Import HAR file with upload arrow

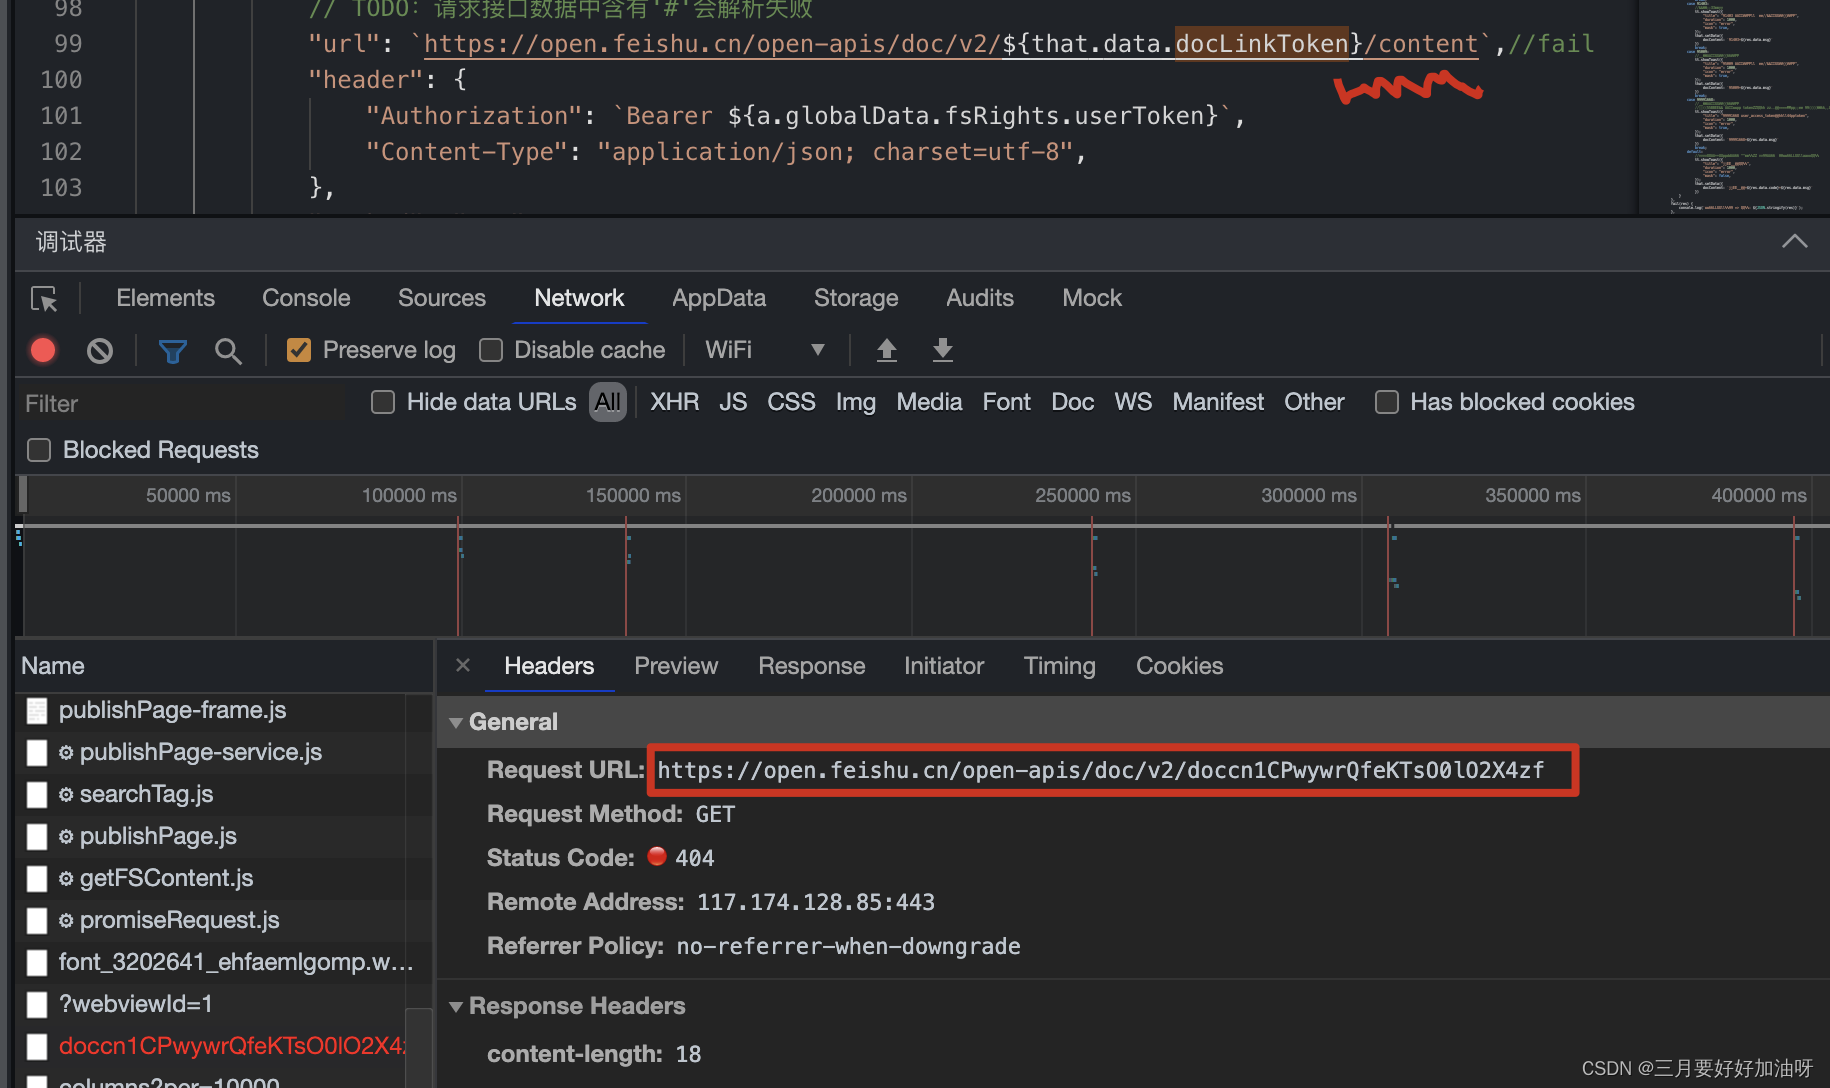tap(886, 350)
